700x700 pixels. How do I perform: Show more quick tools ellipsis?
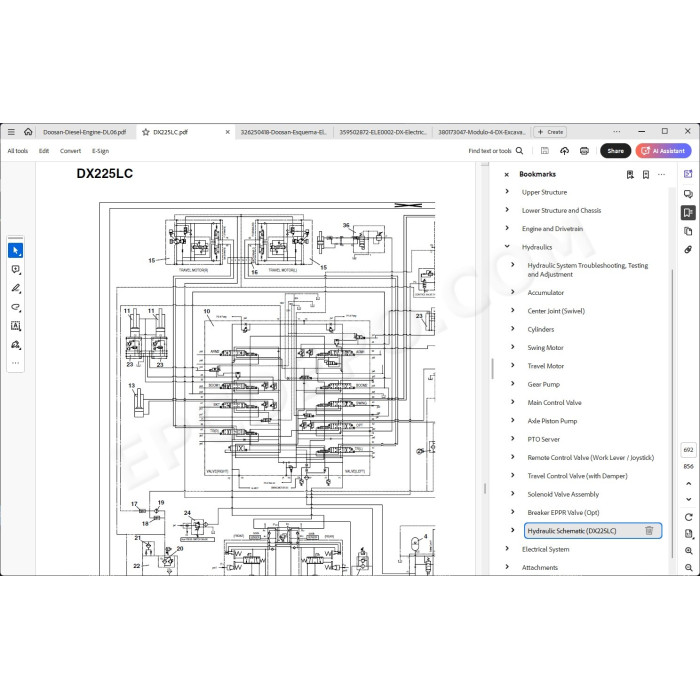pyautogui.click(x=16, y=363)
